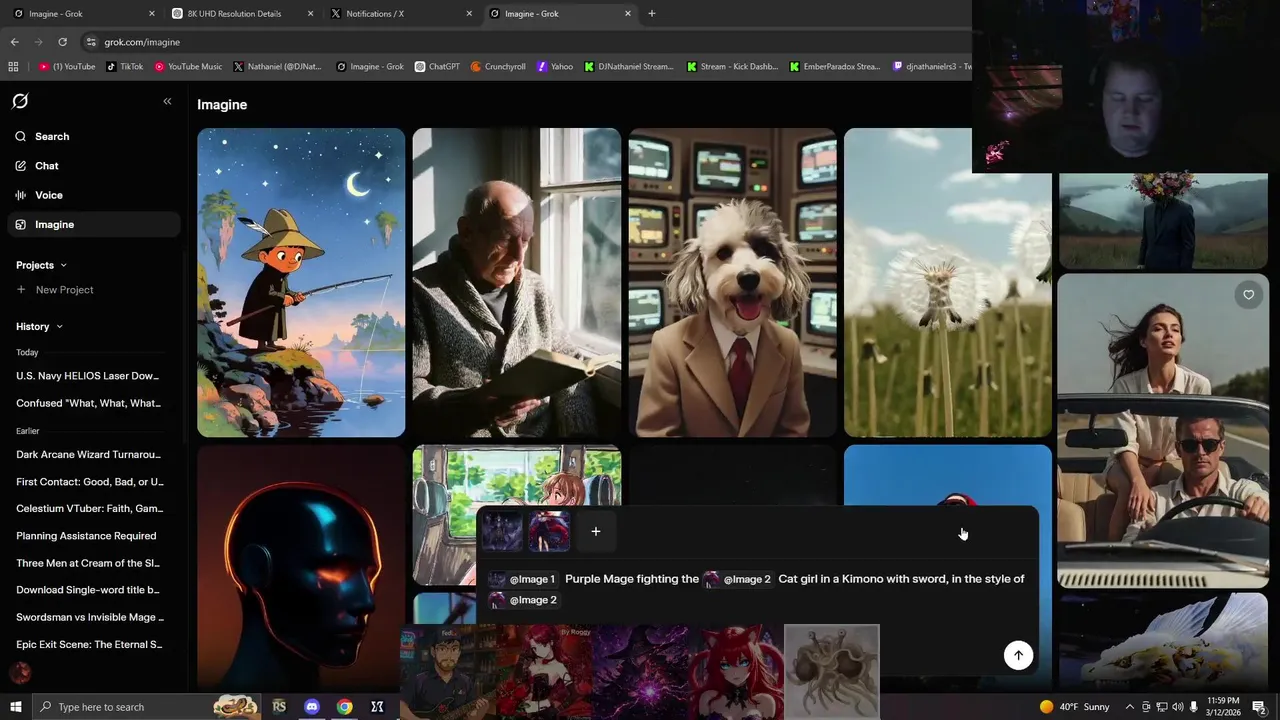Close the '8K UHD Resolution Details' tab
Image resolution: width=1280 pixels, height=720 pixels.
[x=310, y=14]
